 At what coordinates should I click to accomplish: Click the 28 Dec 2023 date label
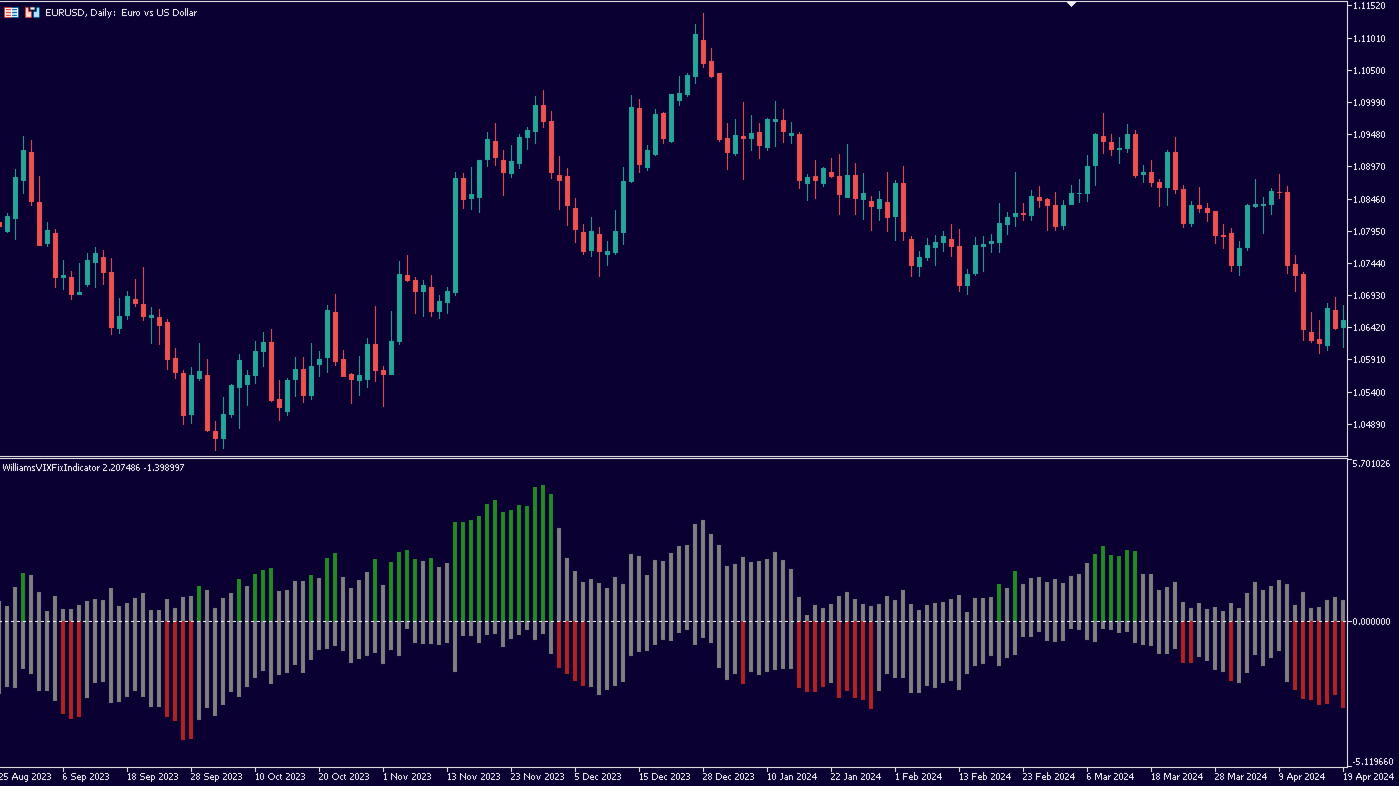728,776
